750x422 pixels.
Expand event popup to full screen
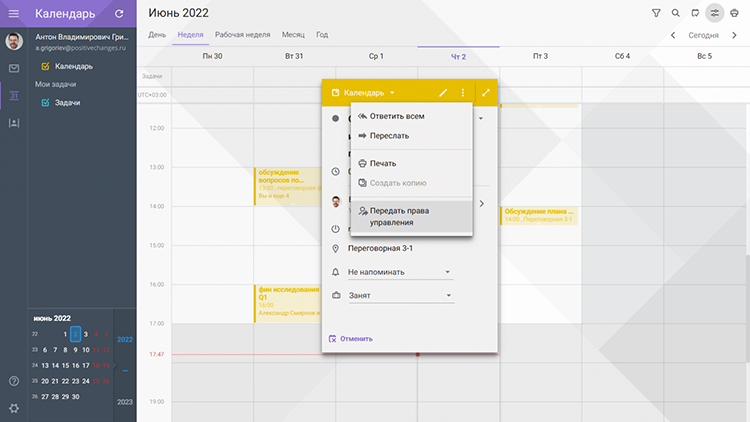click(485, 93)
